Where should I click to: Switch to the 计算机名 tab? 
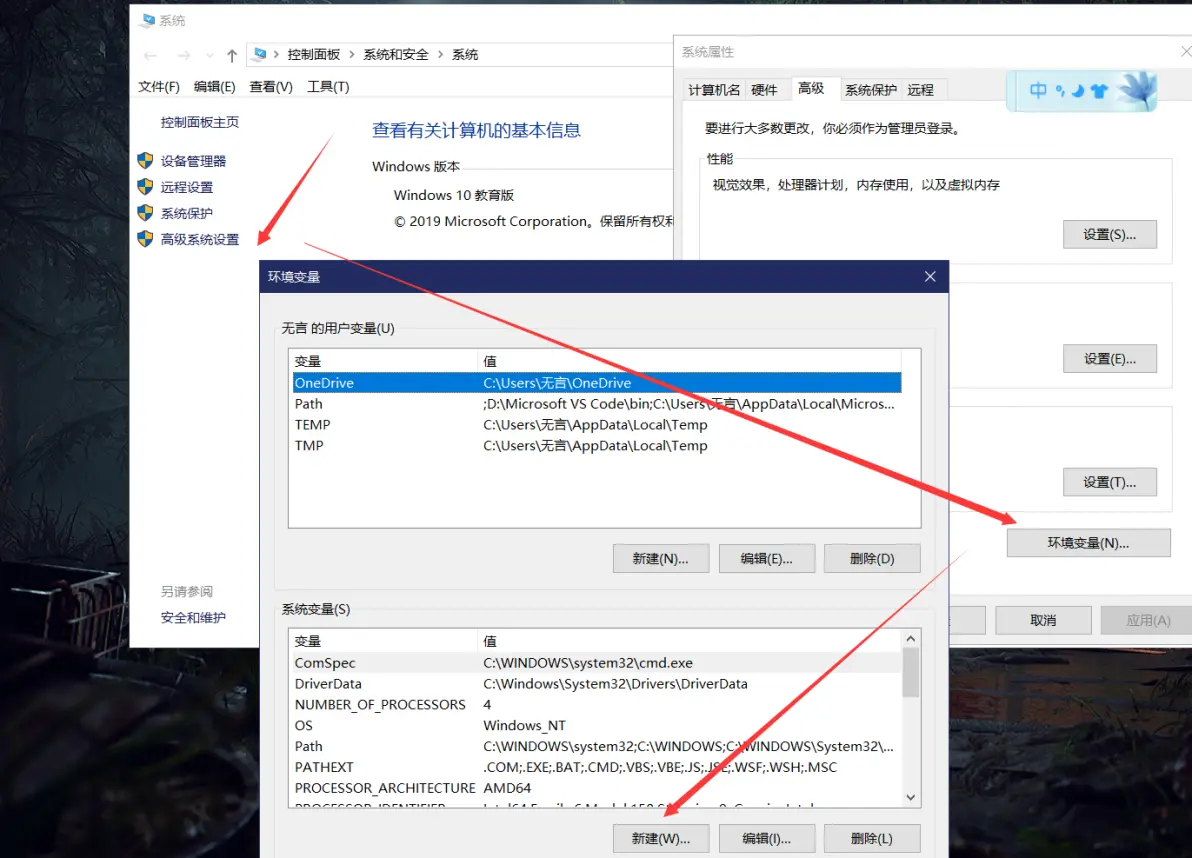[714, 90]
